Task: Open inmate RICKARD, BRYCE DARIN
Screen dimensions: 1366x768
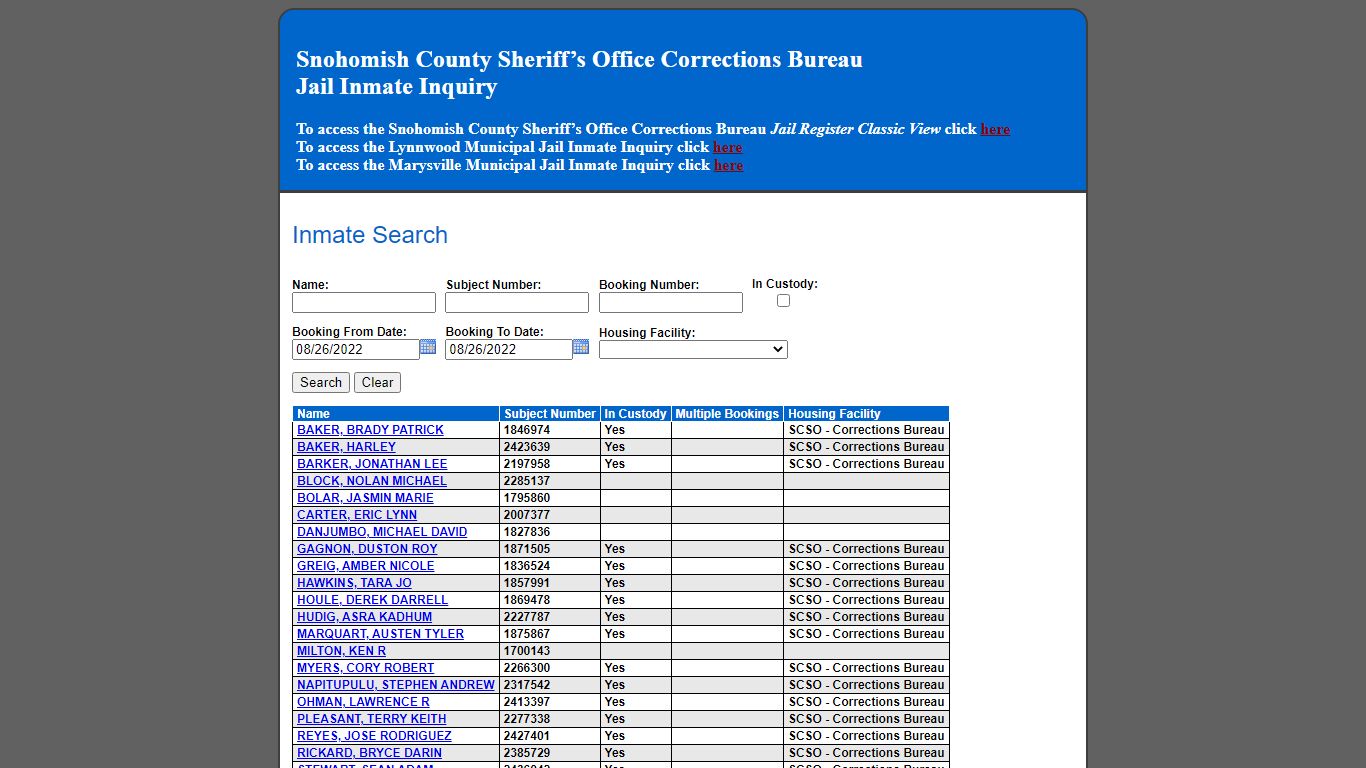Action: pyautogui.click(x=369, y=753)
